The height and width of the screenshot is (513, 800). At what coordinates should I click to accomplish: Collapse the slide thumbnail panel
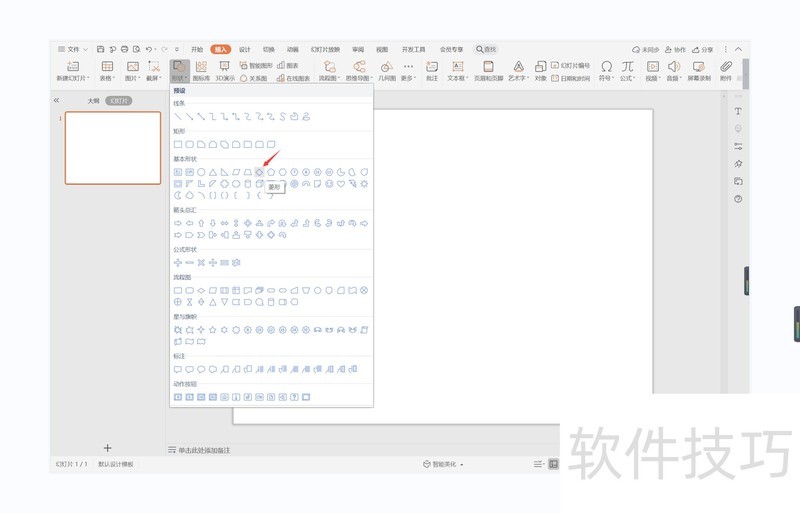56,101
